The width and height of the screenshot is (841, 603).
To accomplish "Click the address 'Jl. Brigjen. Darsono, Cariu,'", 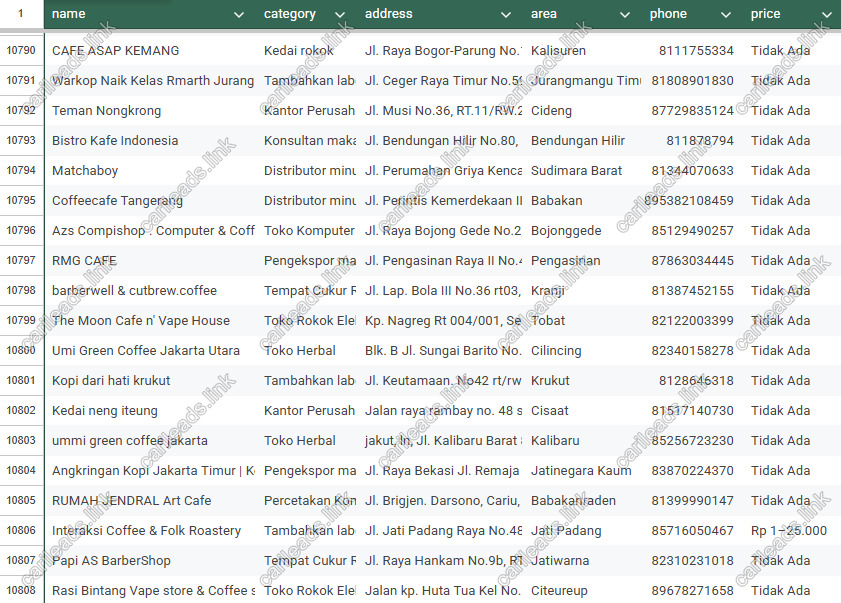I will (x=442, y=501).
